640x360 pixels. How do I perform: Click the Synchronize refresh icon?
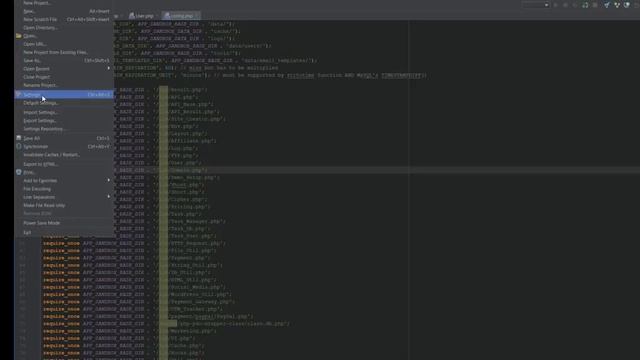(x=19, y=146)
